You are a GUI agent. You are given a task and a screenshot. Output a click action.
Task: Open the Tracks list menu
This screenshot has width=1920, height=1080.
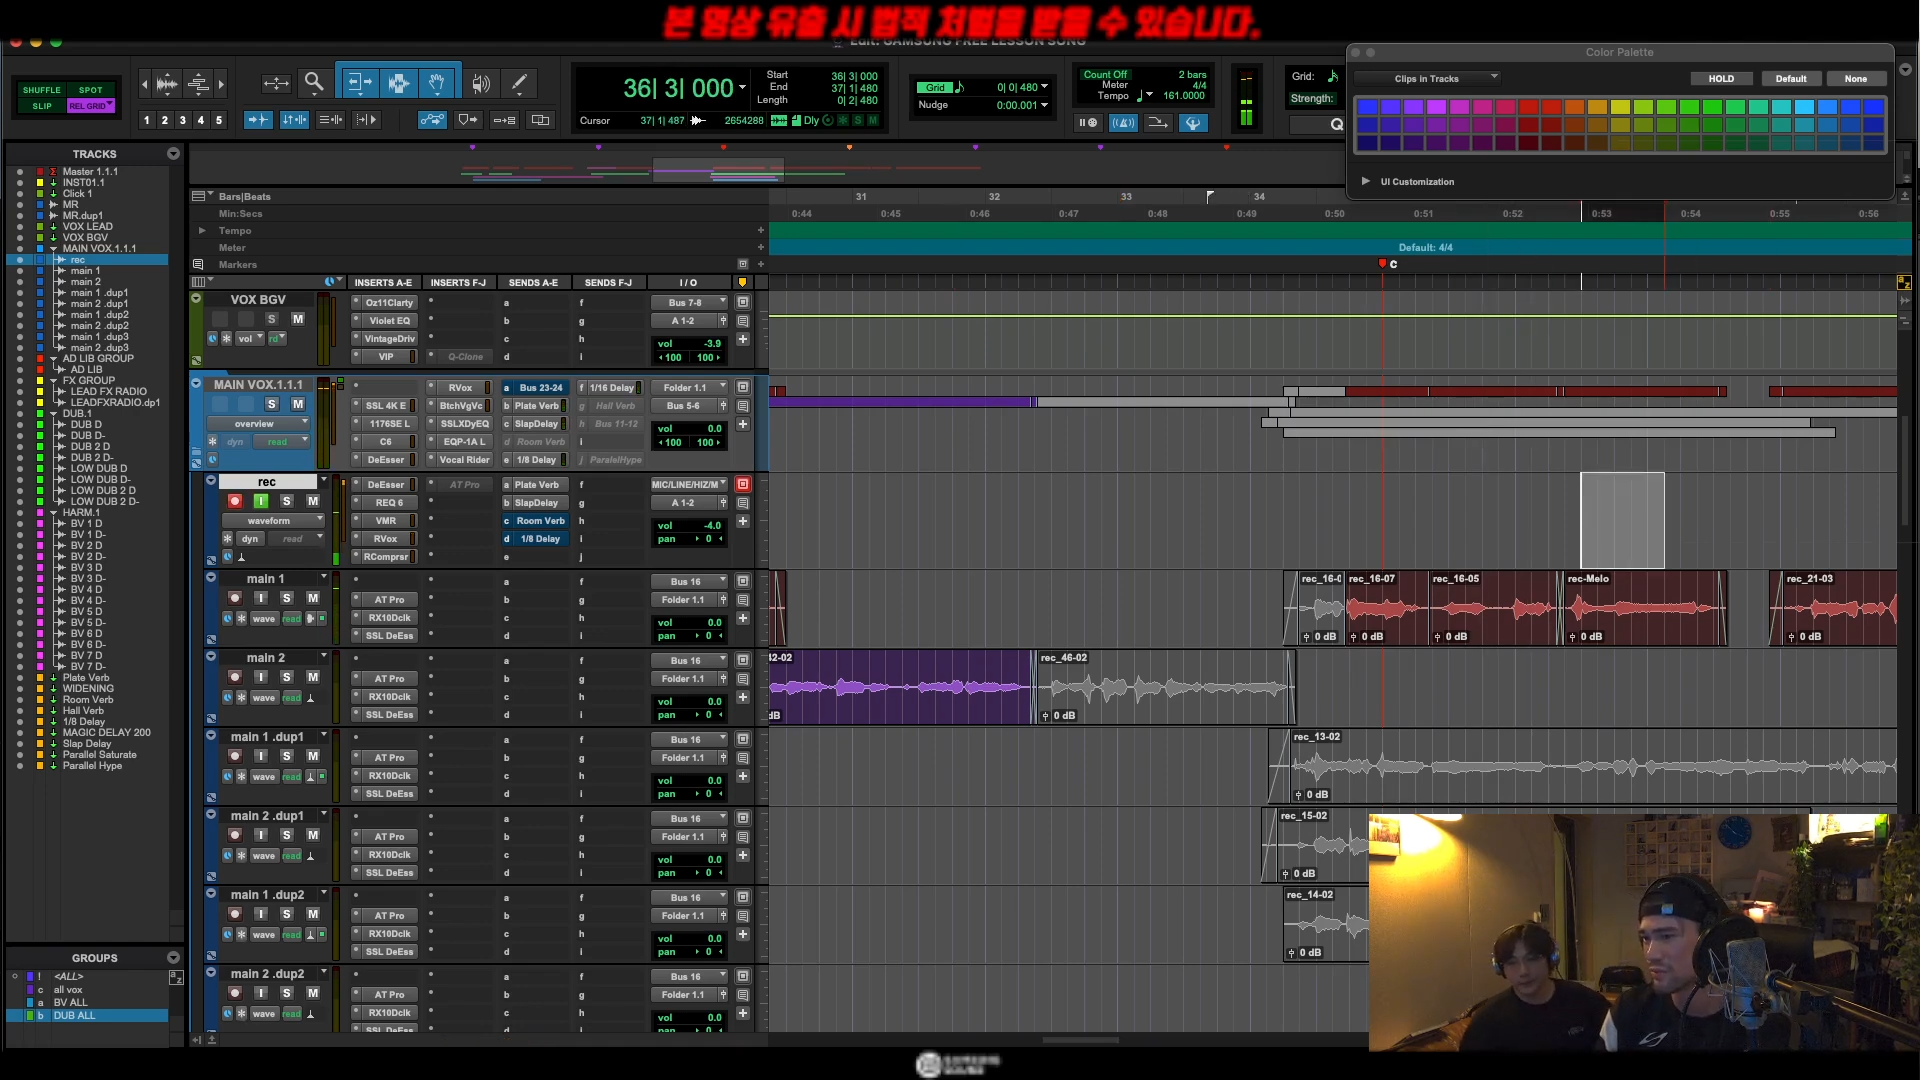click(173, 154)
